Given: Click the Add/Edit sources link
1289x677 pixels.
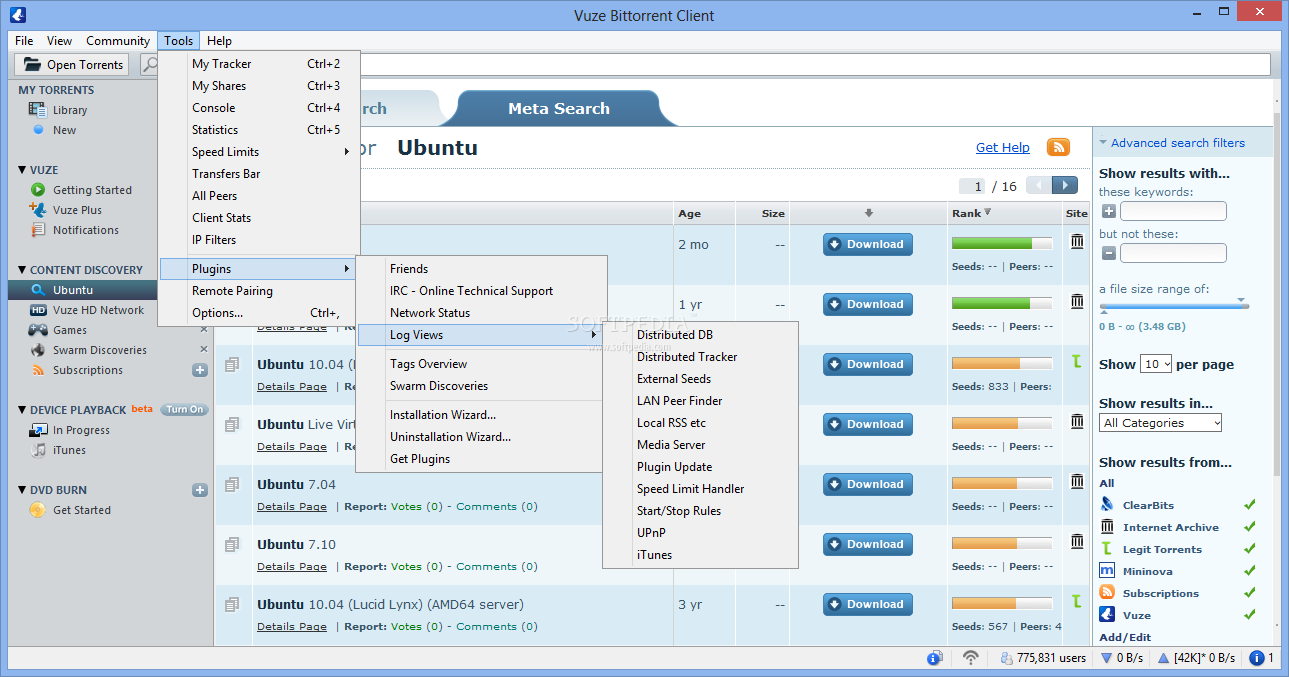Looking at the screenshot, I should (1125, 637).
